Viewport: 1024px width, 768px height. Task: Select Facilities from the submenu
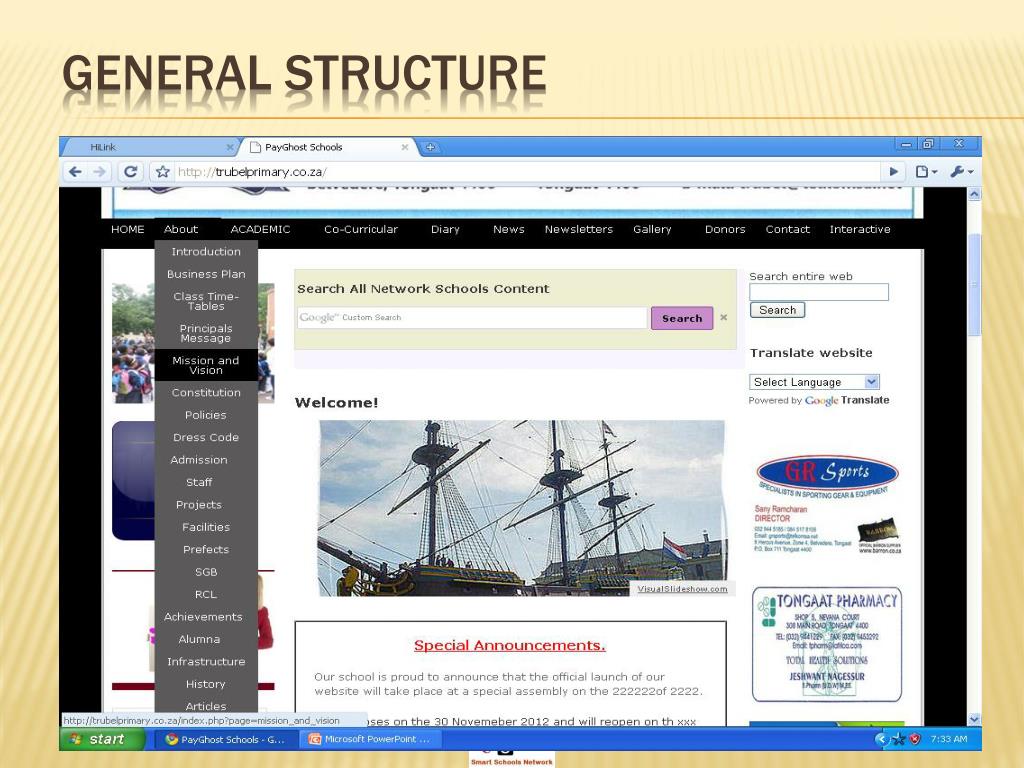point(206,527)
